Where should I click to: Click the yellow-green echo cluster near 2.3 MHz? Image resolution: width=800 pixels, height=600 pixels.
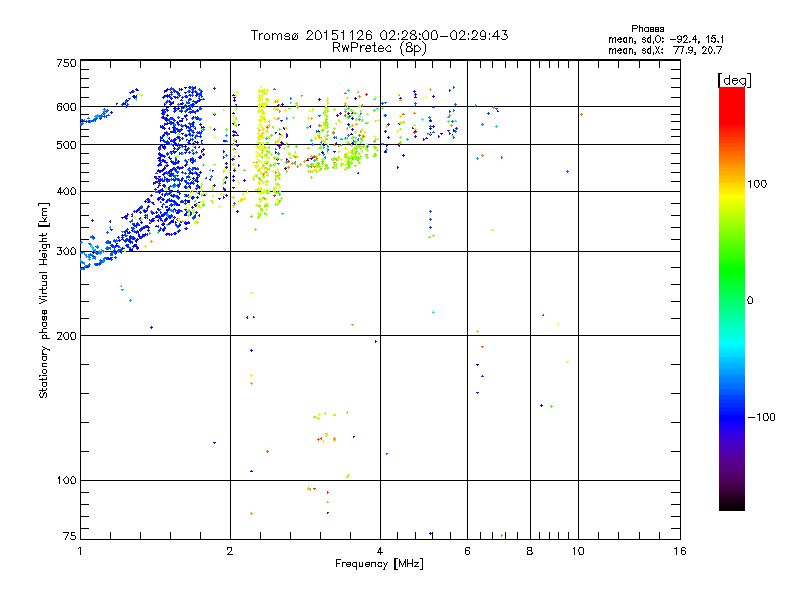(265, 153)
